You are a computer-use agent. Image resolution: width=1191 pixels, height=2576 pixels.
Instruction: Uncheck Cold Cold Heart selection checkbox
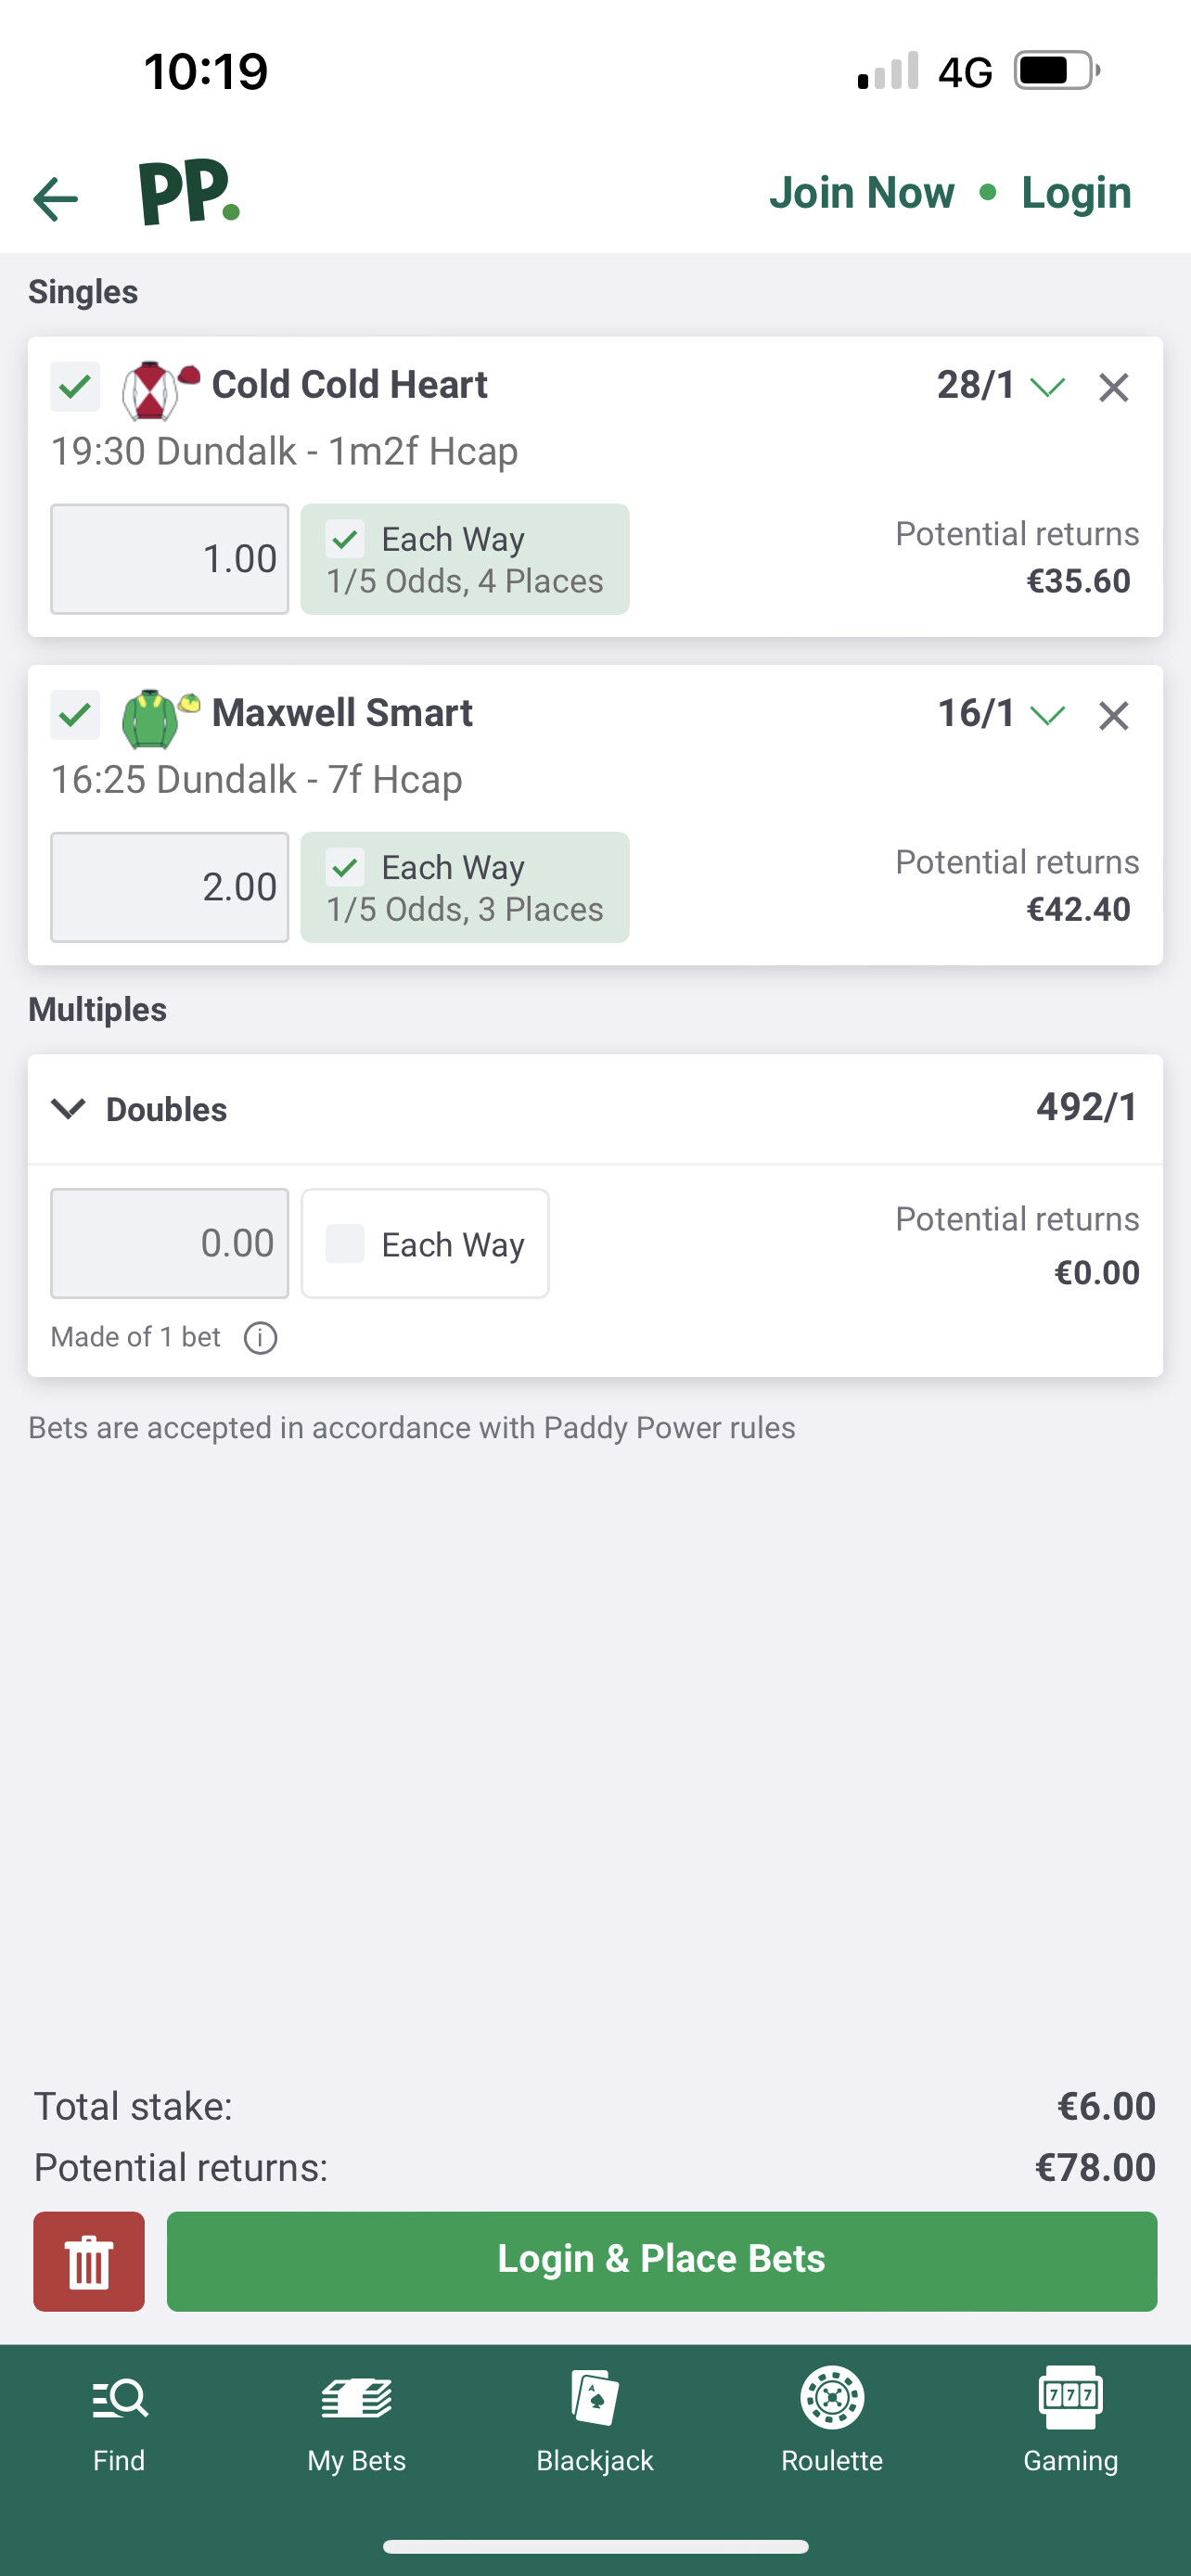point(75,386)
